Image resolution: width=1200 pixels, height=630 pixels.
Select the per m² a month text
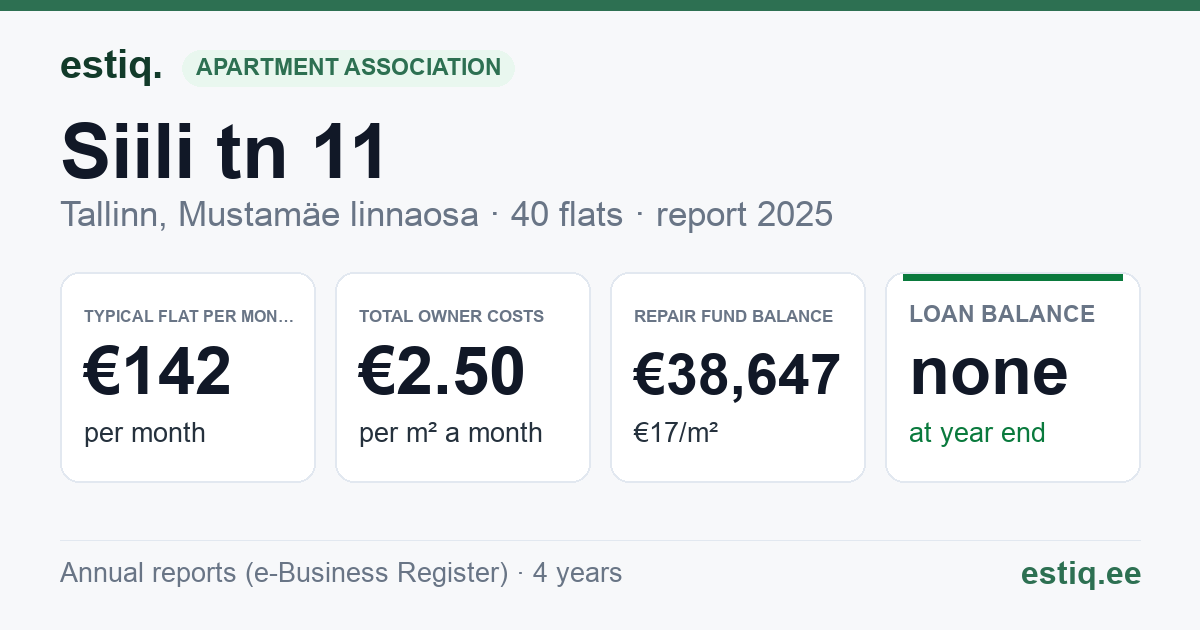450,433
